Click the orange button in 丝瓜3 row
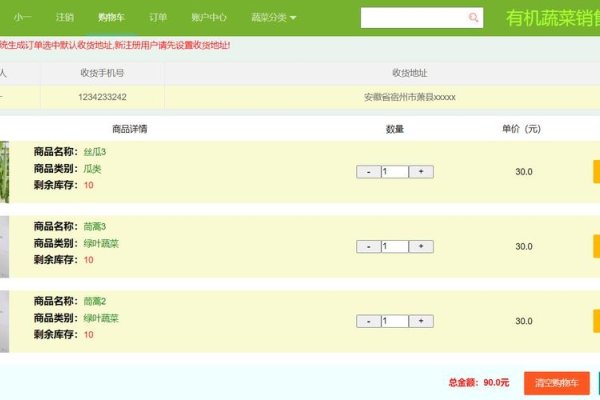 coord(596,172)
